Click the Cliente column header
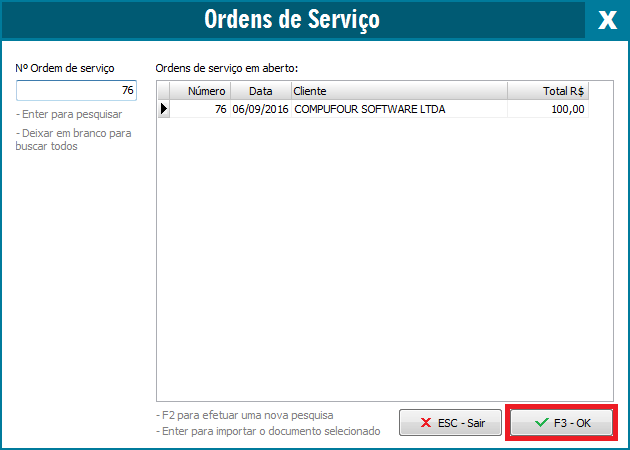The image size is (630, 450). [x=398, y=91]
